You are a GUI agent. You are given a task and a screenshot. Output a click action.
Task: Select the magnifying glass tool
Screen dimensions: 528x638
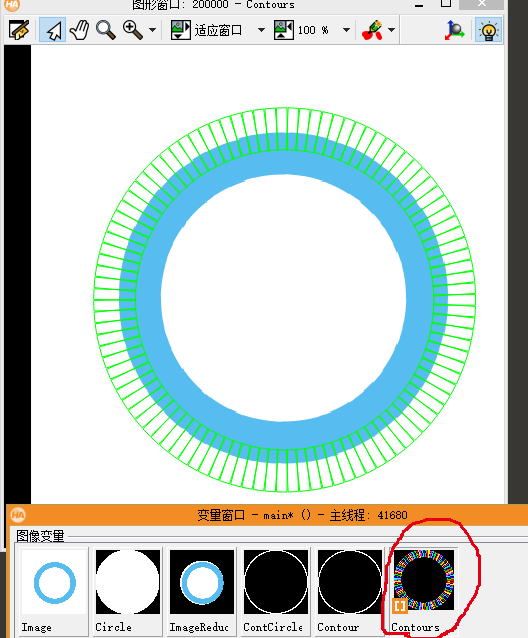point(106,30)
